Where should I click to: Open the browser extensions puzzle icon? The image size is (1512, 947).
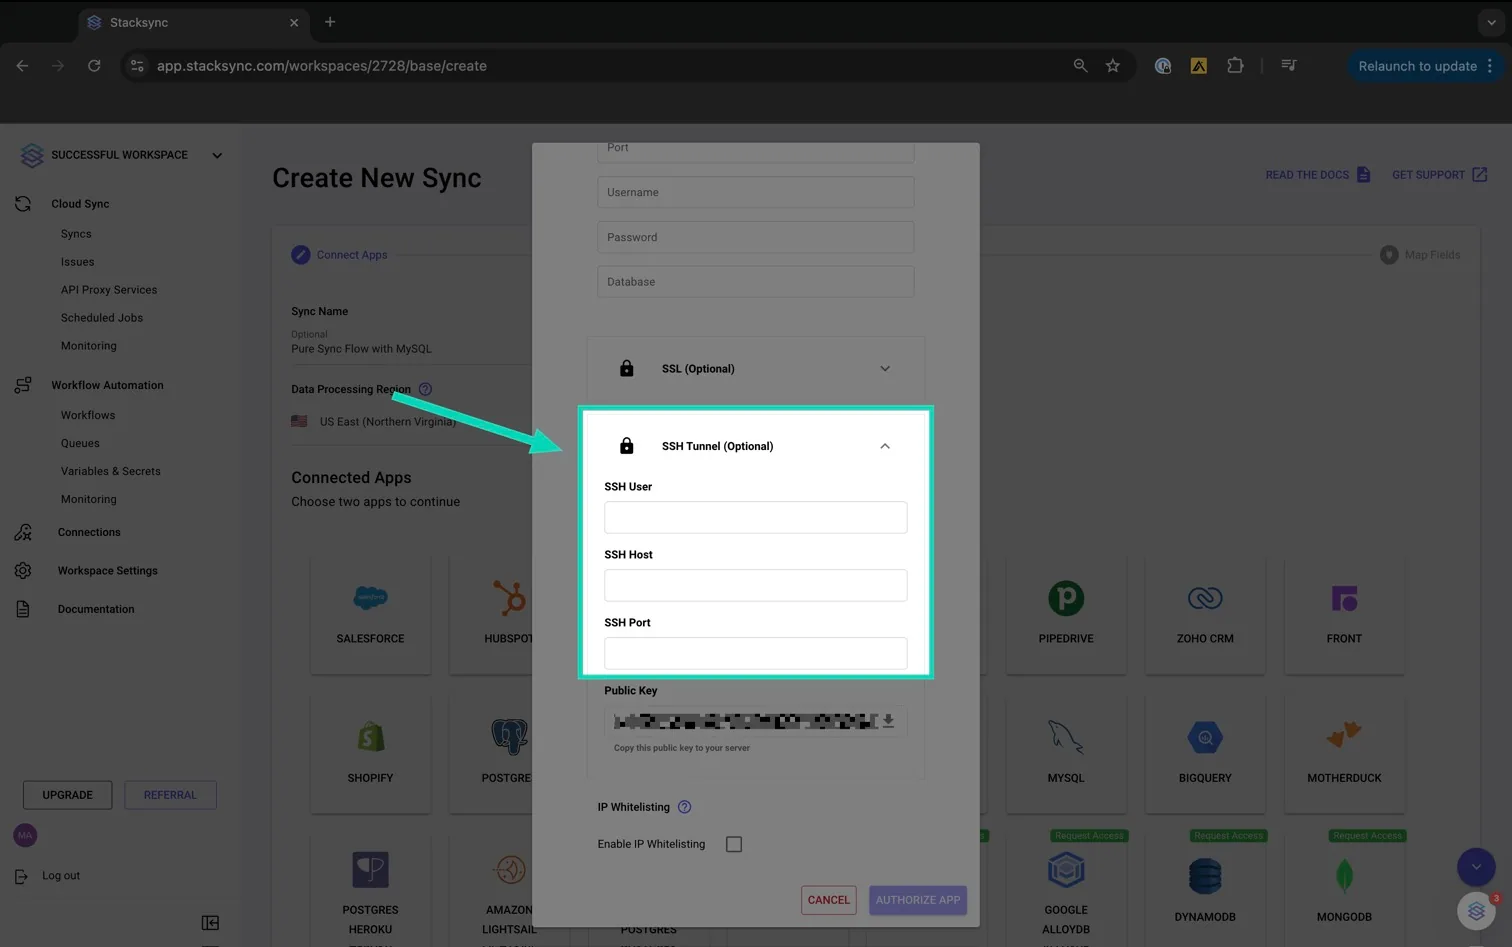(1235, 65)
